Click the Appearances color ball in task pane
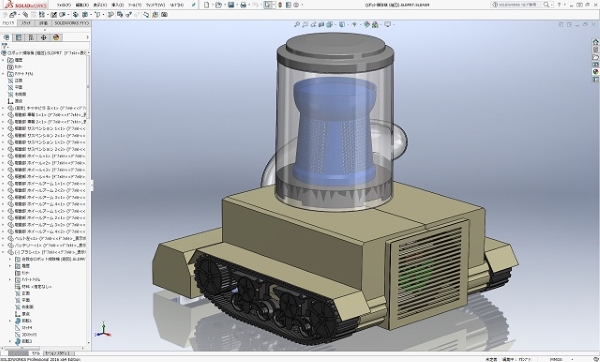600x362 pixels. pos(595,72)
